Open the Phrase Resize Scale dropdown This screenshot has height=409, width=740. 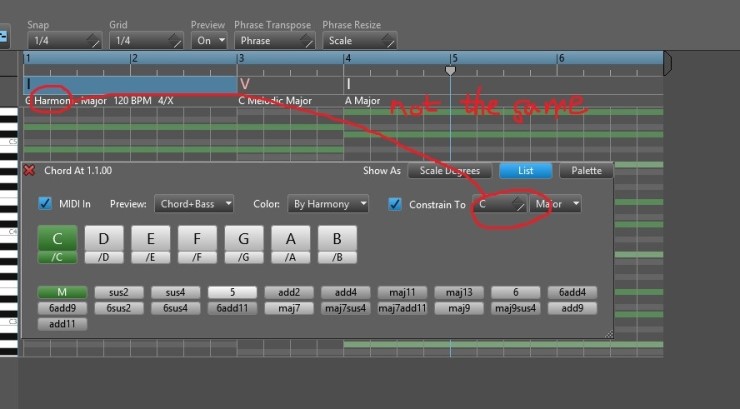point(360,41)
